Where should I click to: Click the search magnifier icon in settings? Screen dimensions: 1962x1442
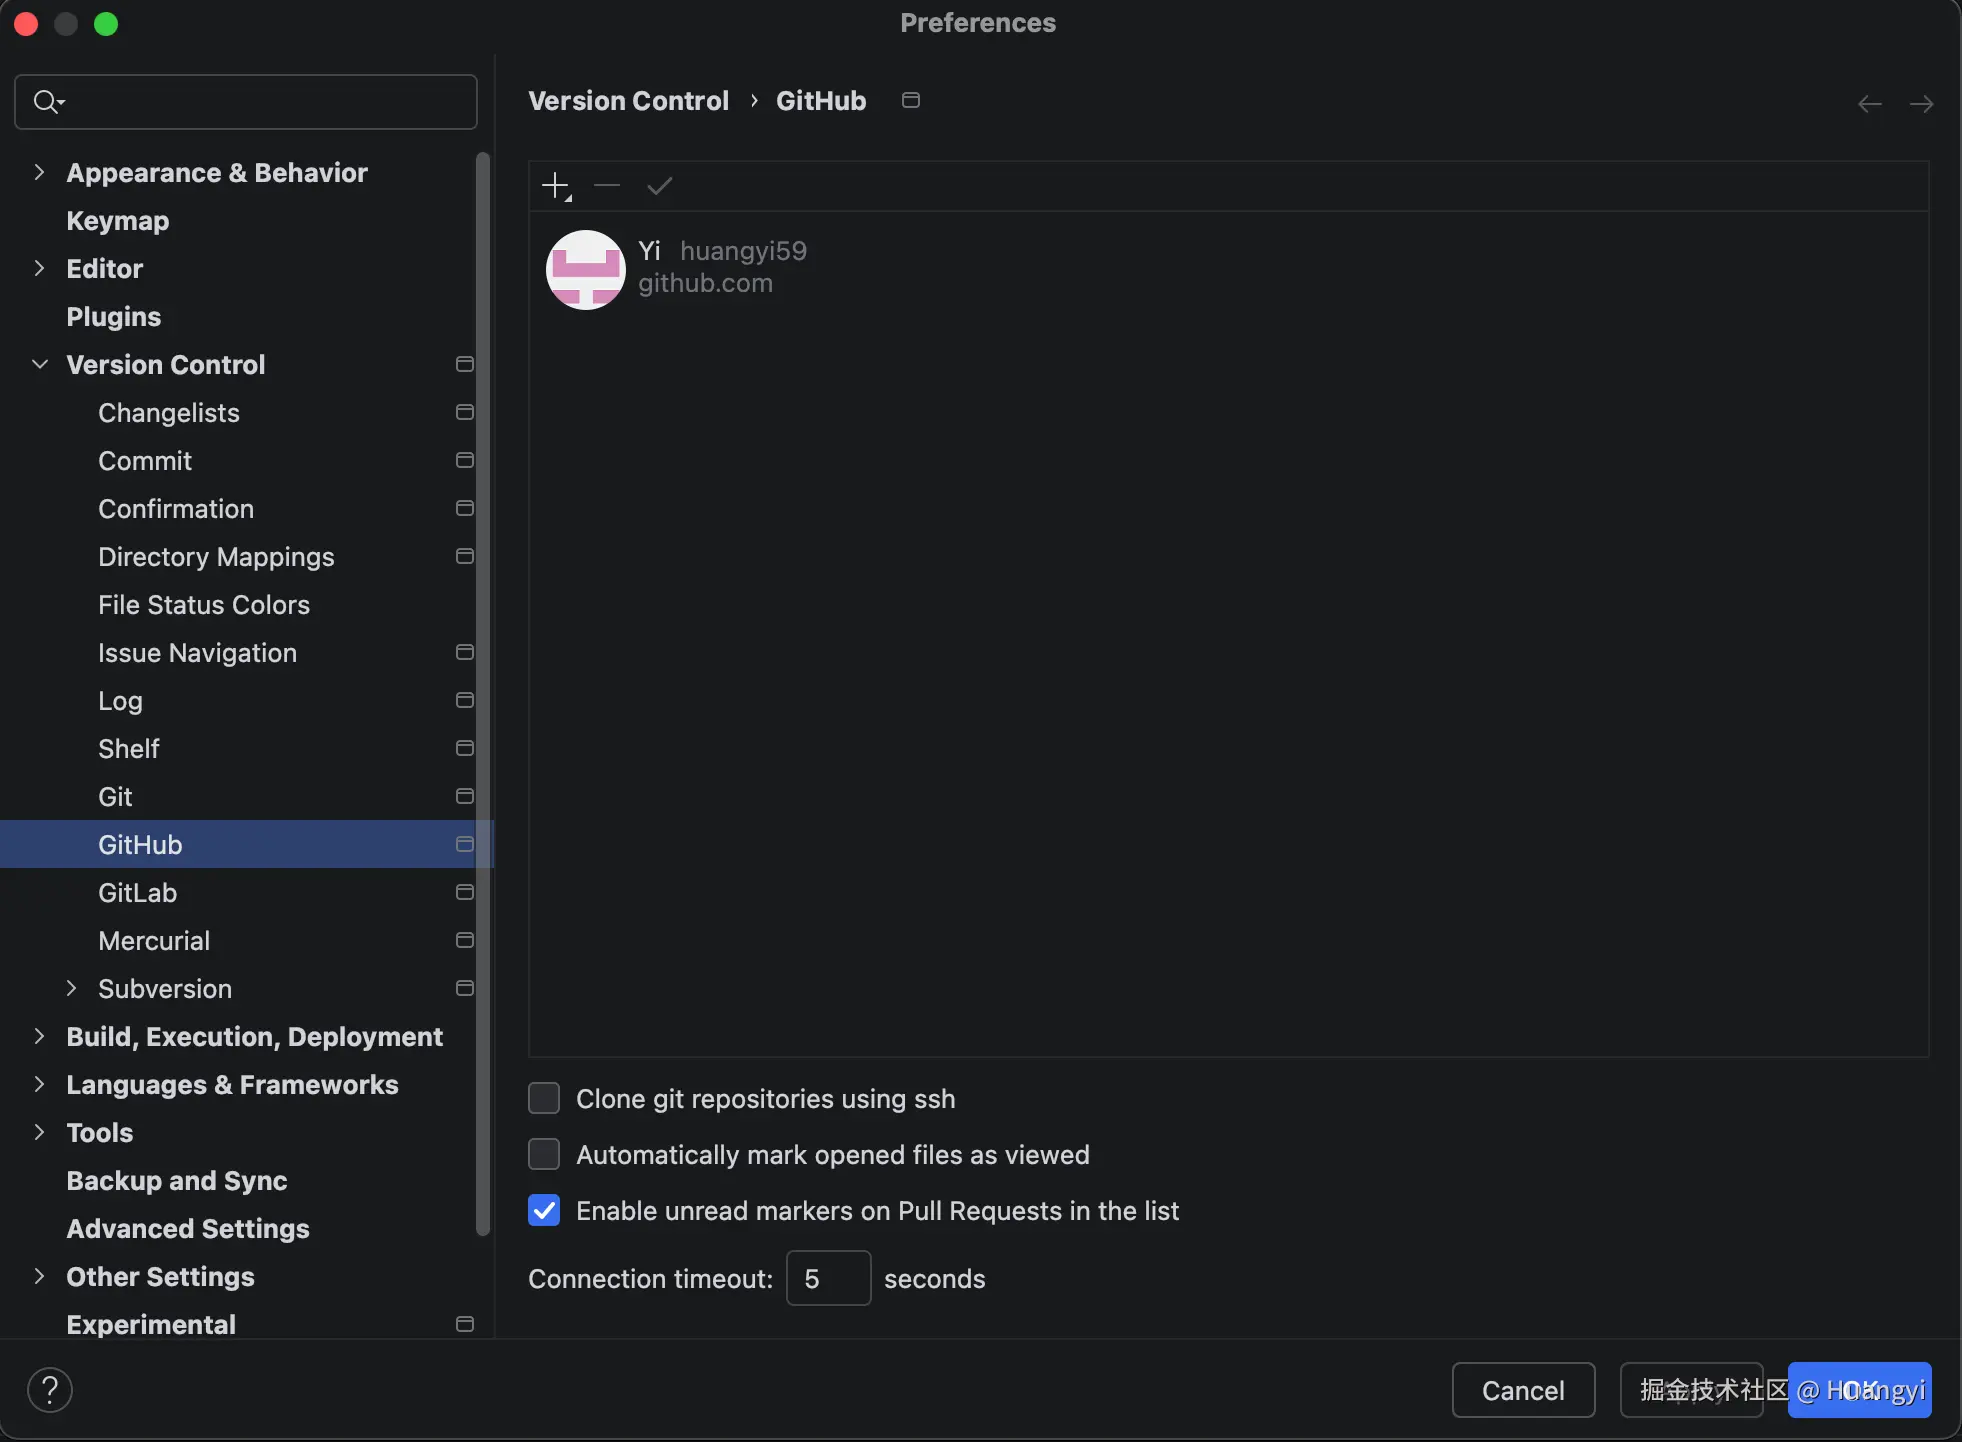click(47, 102)
